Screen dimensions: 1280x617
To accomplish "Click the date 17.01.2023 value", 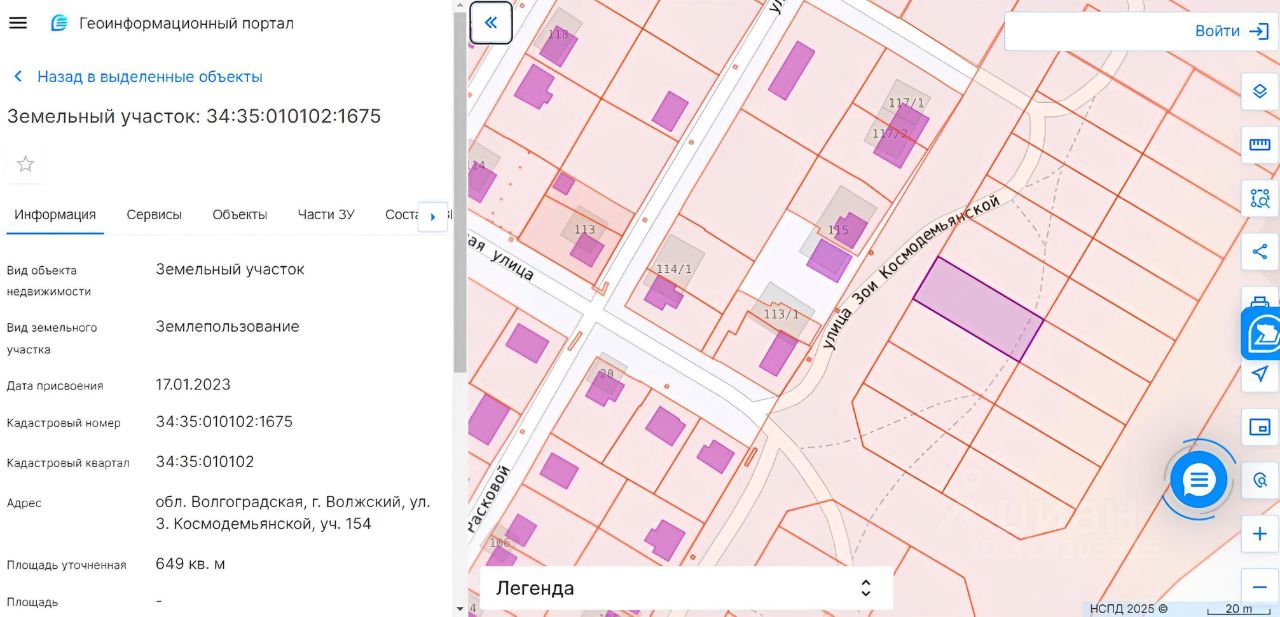I will (x=193, y=384).
